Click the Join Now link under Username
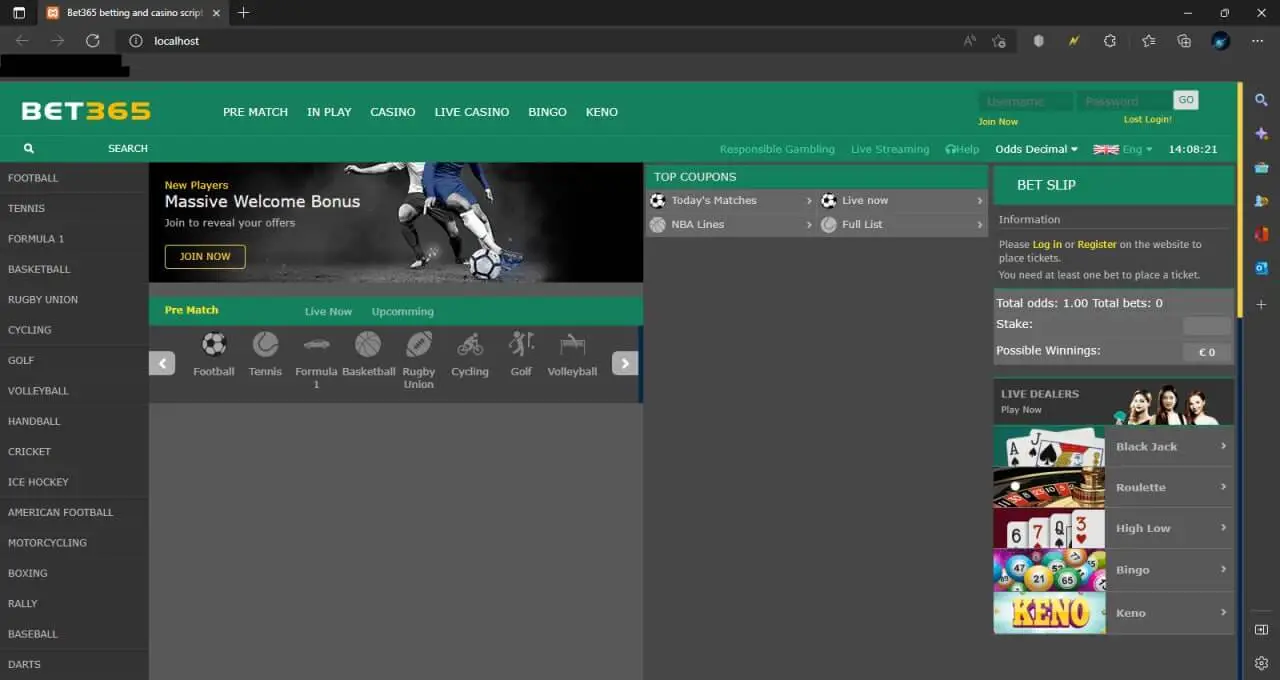 998,122
